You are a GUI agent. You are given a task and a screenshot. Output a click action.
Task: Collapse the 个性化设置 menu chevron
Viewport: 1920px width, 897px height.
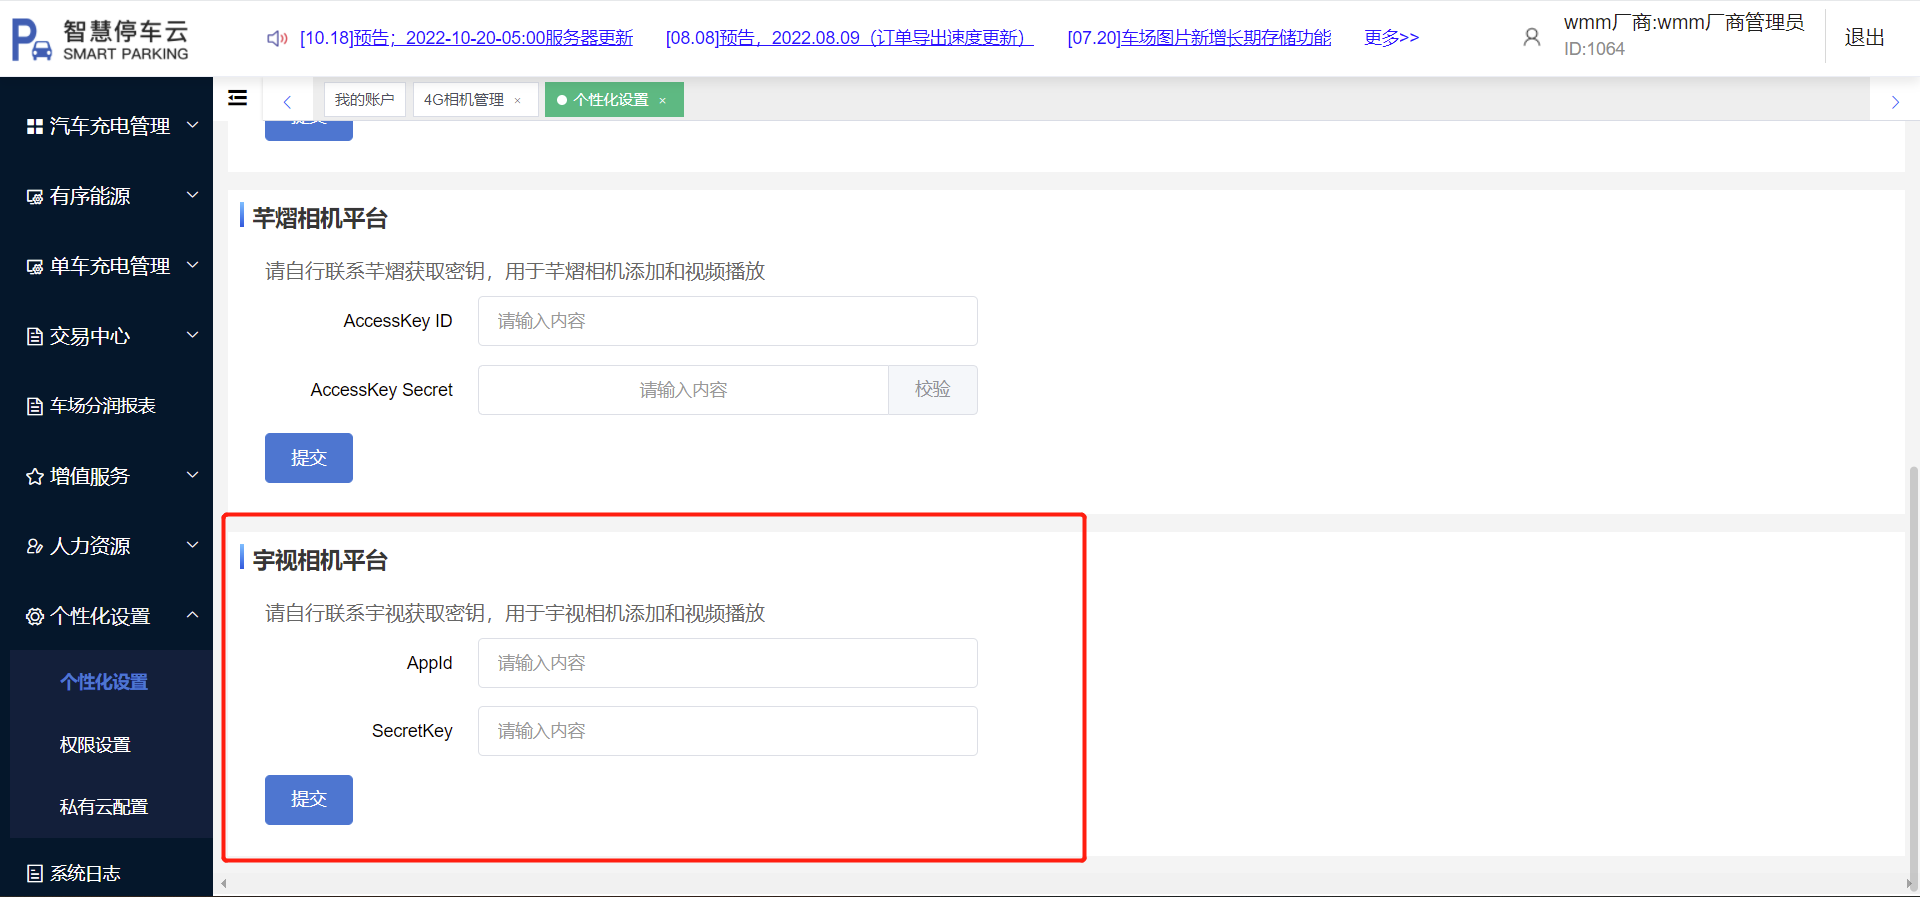[193, 615]
